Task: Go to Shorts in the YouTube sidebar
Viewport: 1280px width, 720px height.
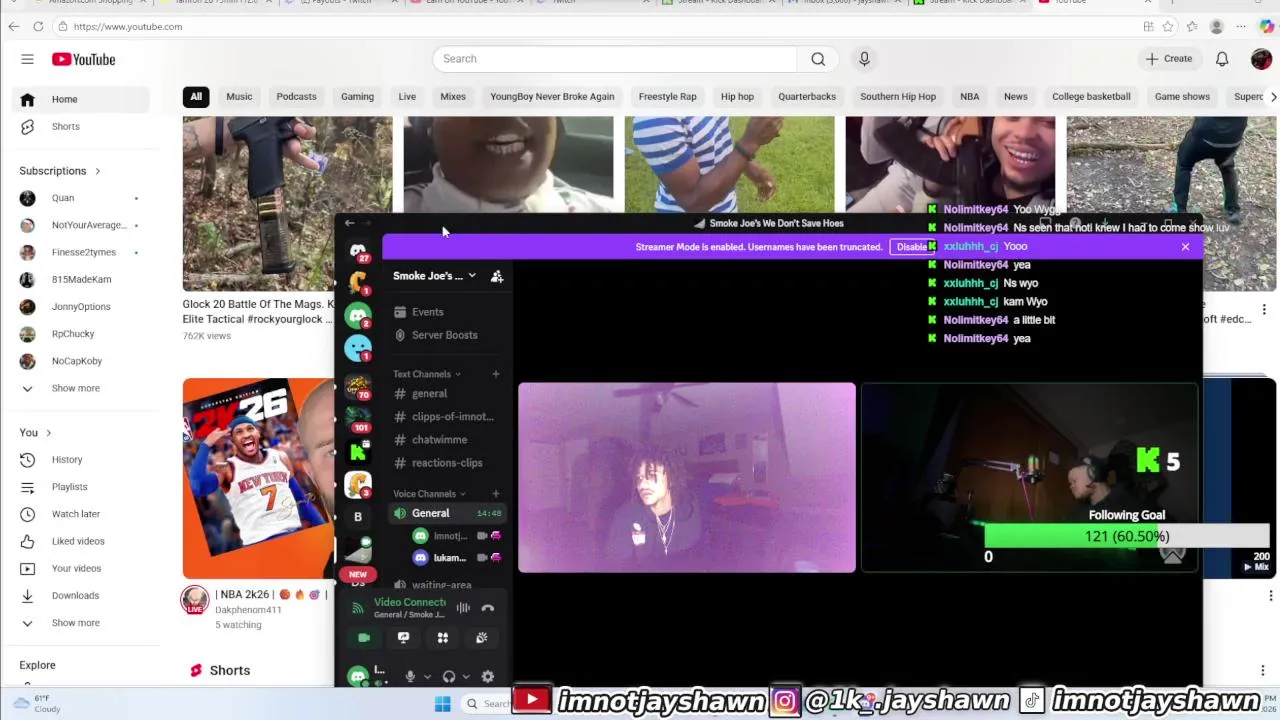Action: point(66,127)
